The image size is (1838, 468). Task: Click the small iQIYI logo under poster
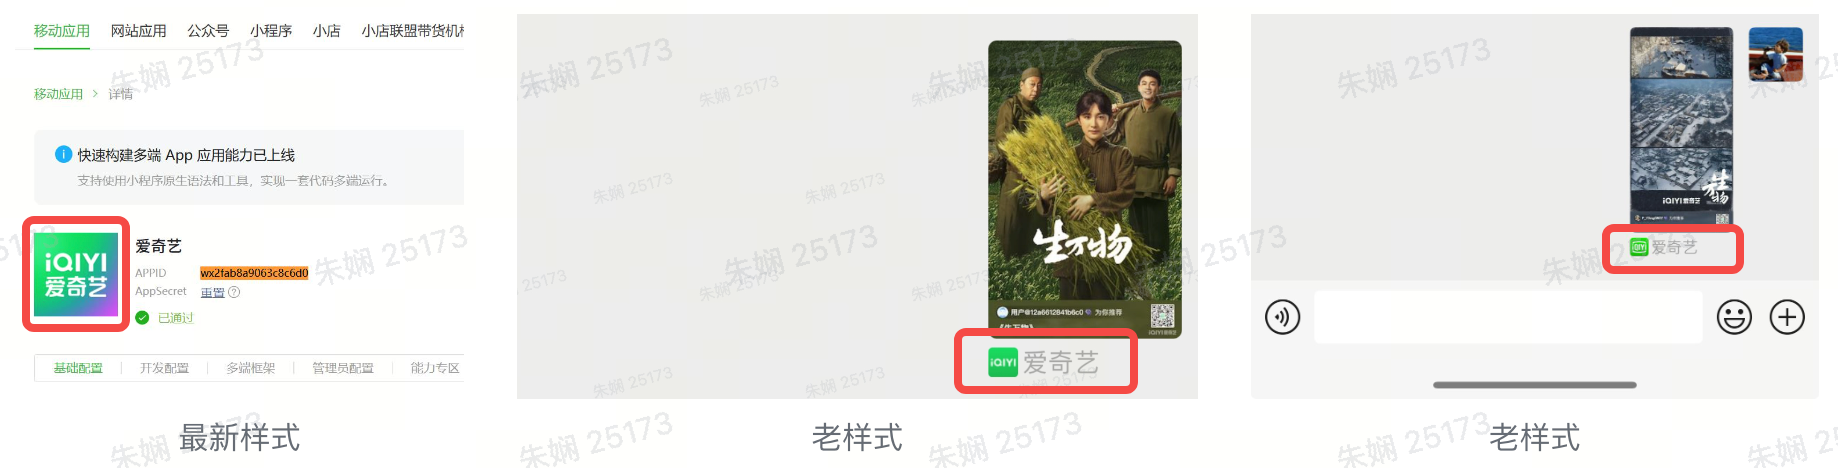(x=1002, y=362)
